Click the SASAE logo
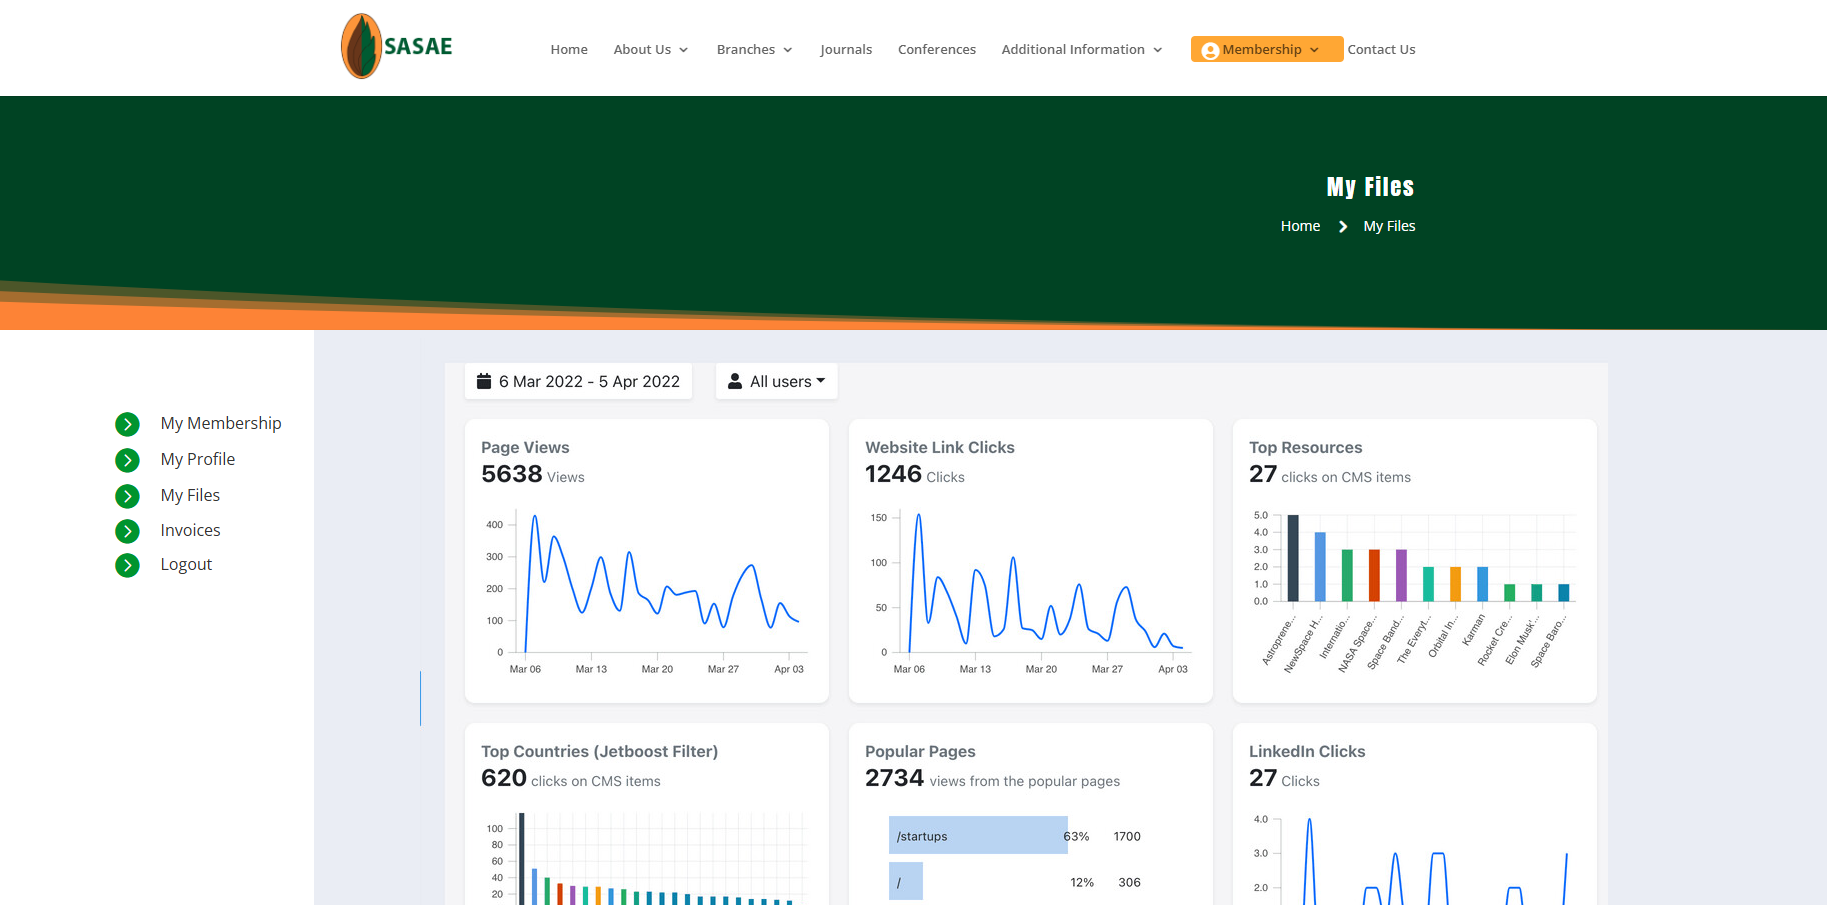Image resolution: width=1827 pixels, height=905 pixels. tap(397, 46)
